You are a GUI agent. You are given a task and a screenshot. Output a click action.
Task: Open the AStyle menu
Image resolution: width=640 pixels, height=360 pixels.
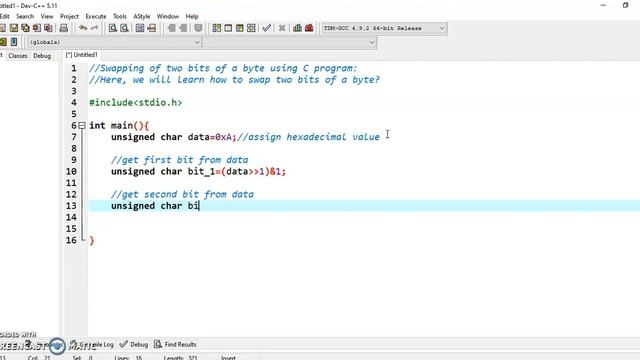[x=142, y=16]
